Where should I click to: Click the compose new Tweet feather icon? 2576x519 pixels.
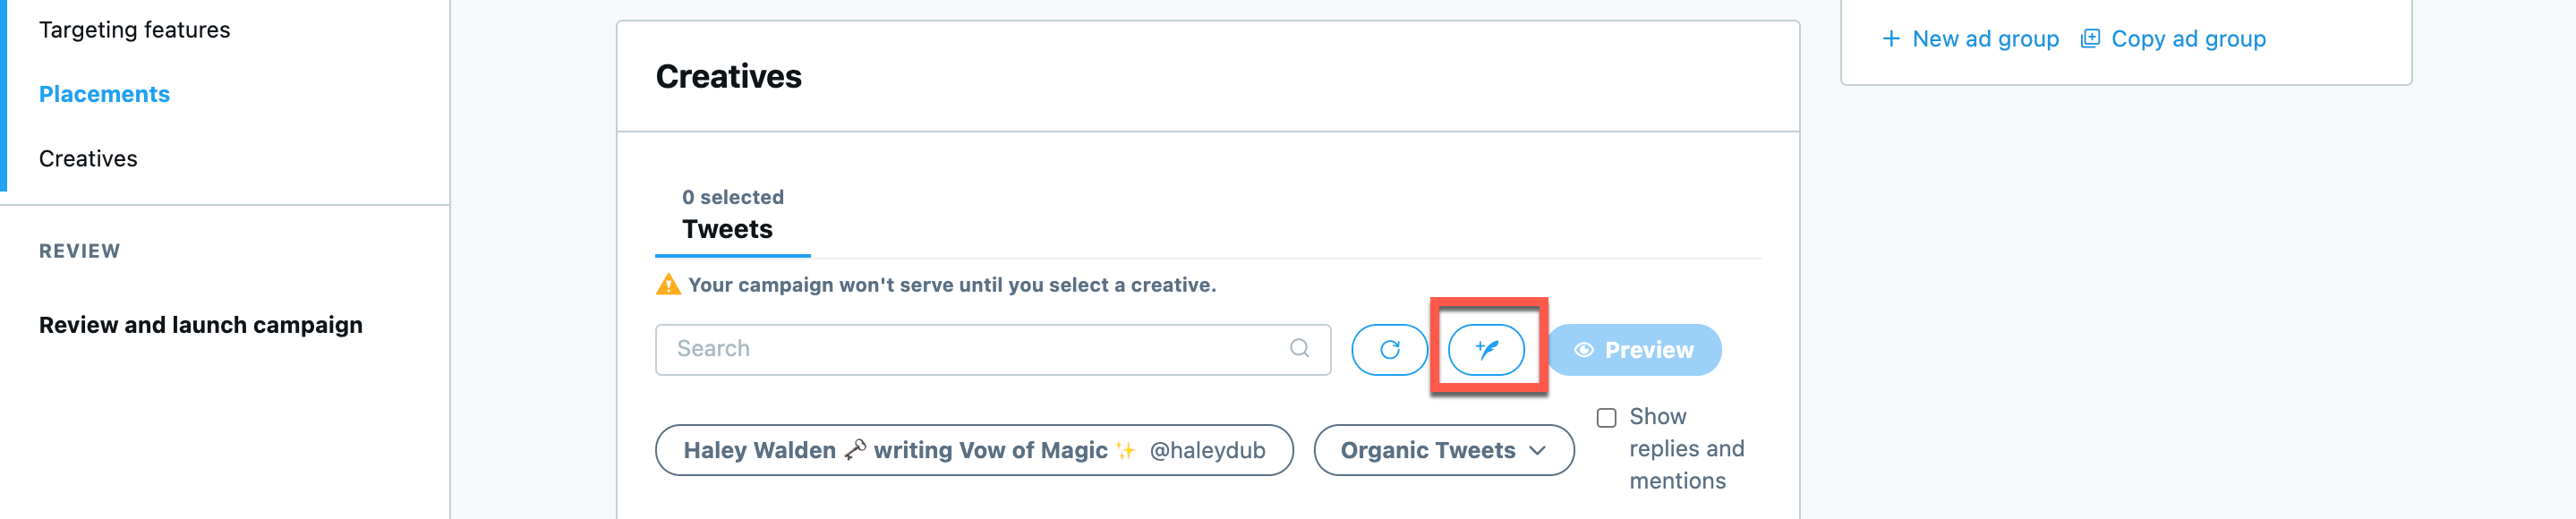tap(1486, 350)
